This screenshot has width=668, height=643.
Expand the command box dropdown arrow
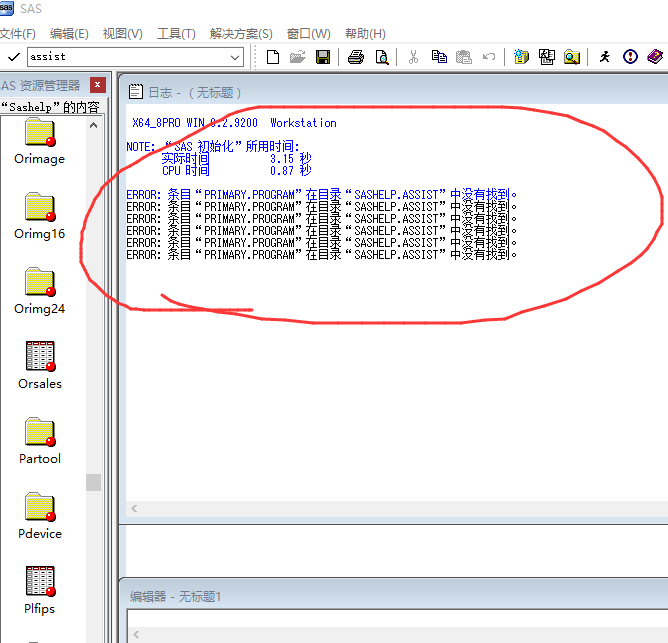[x=235, y=57]
